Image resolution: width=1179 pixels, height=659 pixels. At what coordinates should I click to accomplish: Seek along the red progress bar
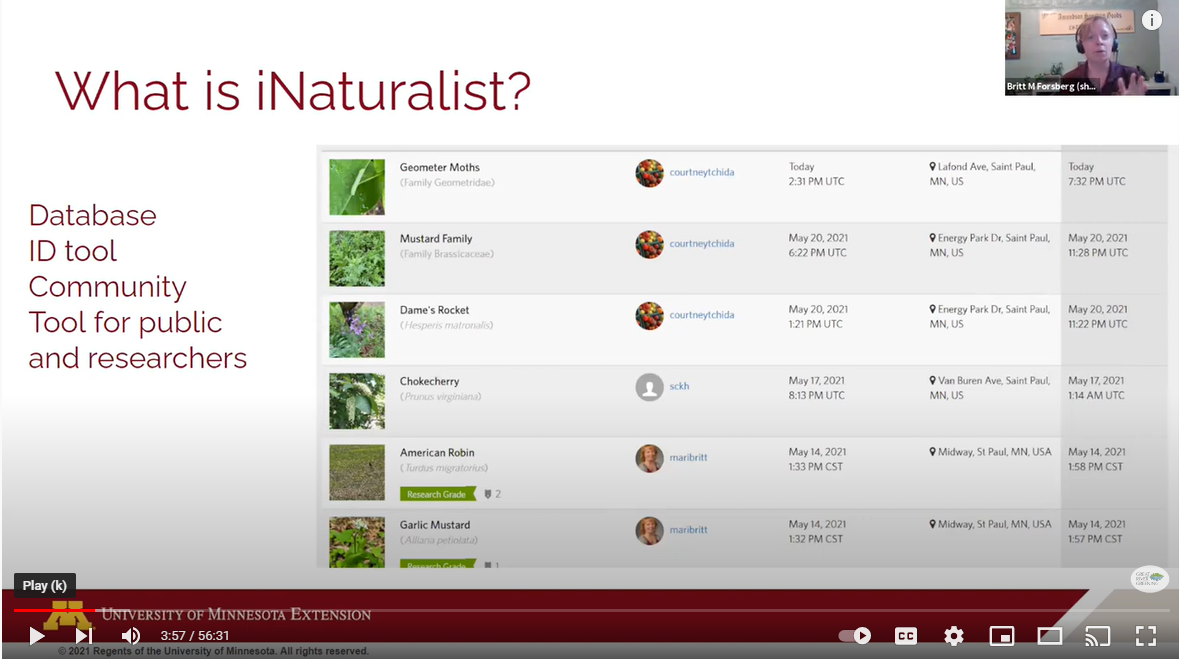53,610
